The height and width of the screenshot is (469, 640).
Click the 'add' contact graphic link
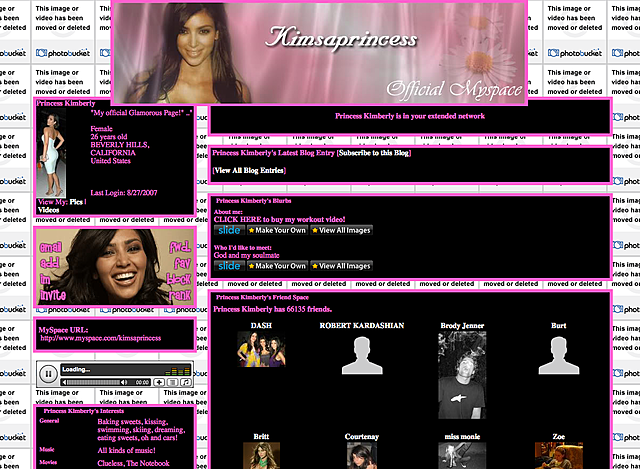49,263
